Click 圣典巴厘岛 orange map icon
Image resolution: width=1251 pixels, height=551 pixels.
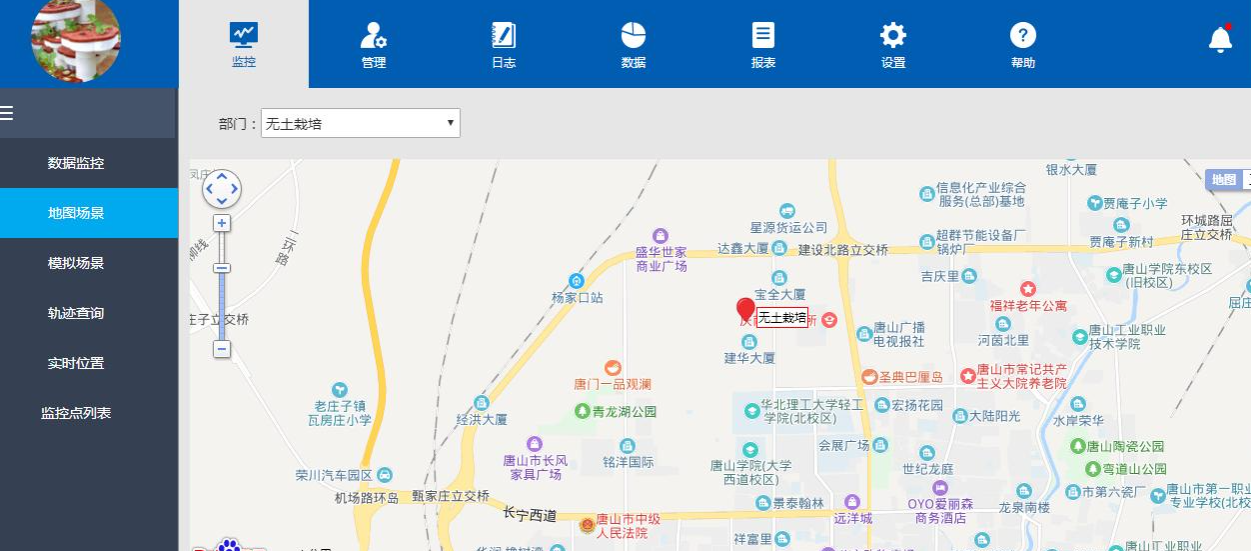tap(870, 377)
